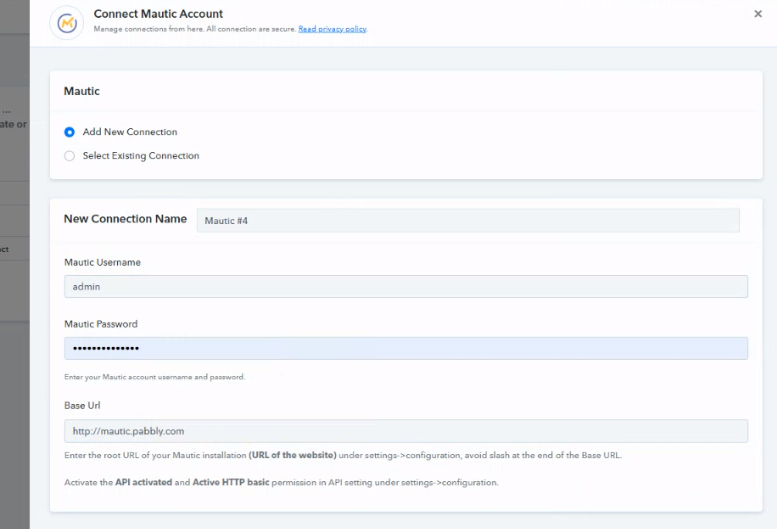The height and width of the screenshot is (529, 777).
Task: Click into the Mautic Password field
Action: click(x=406, y=348)
